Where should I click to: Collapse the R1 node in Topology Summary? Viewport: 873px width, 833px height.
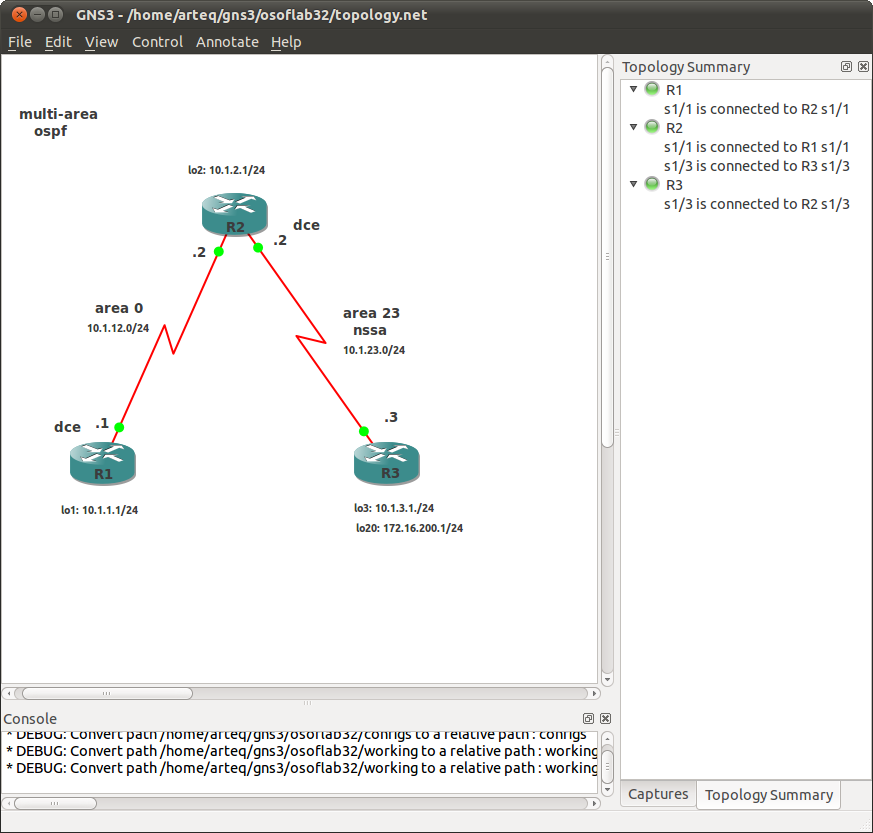click(633, 89)
